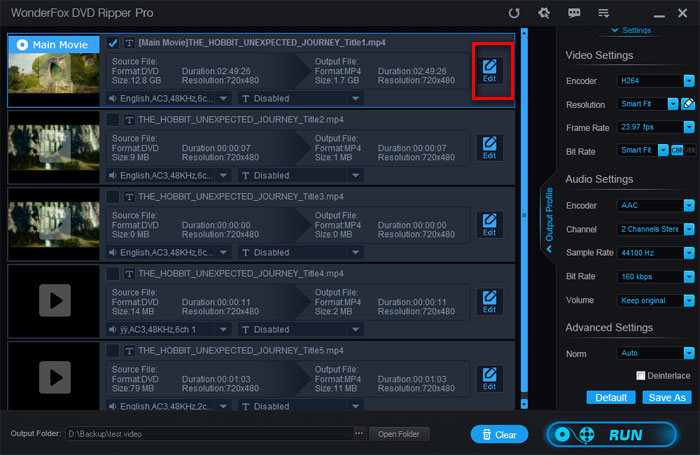Open the settings gear icon in title bar
The height and width of the screenshot is (455, 700).
pyautogui.click(x=544, y=13)
